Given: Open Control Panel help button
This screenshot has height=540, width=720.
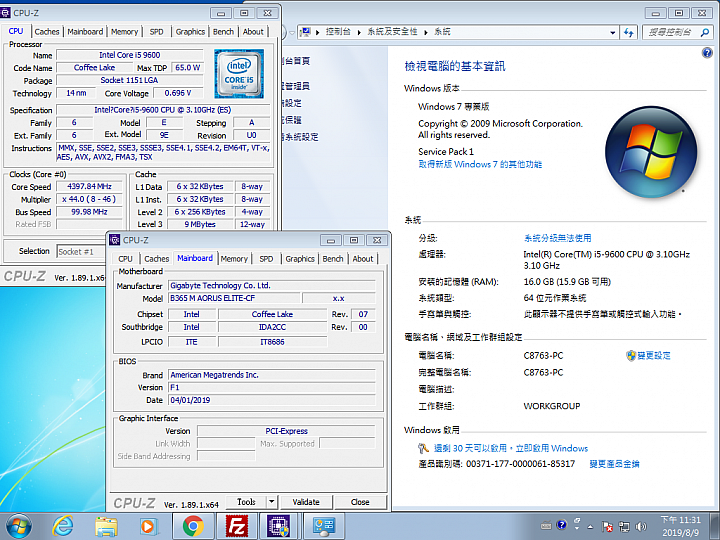Looking at the screenshot, I should coord(707,53).
